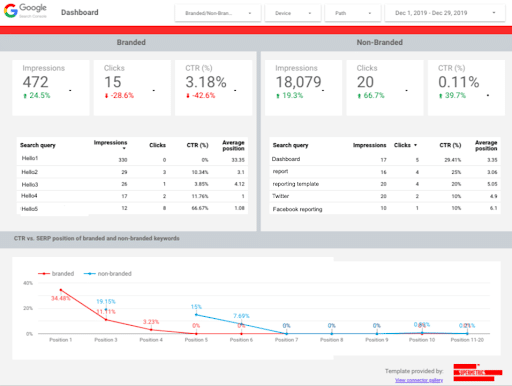Click the green up arrow beside 24.5%
The image size is (512, 386).
pyautogui.click(x=25, y=96)
